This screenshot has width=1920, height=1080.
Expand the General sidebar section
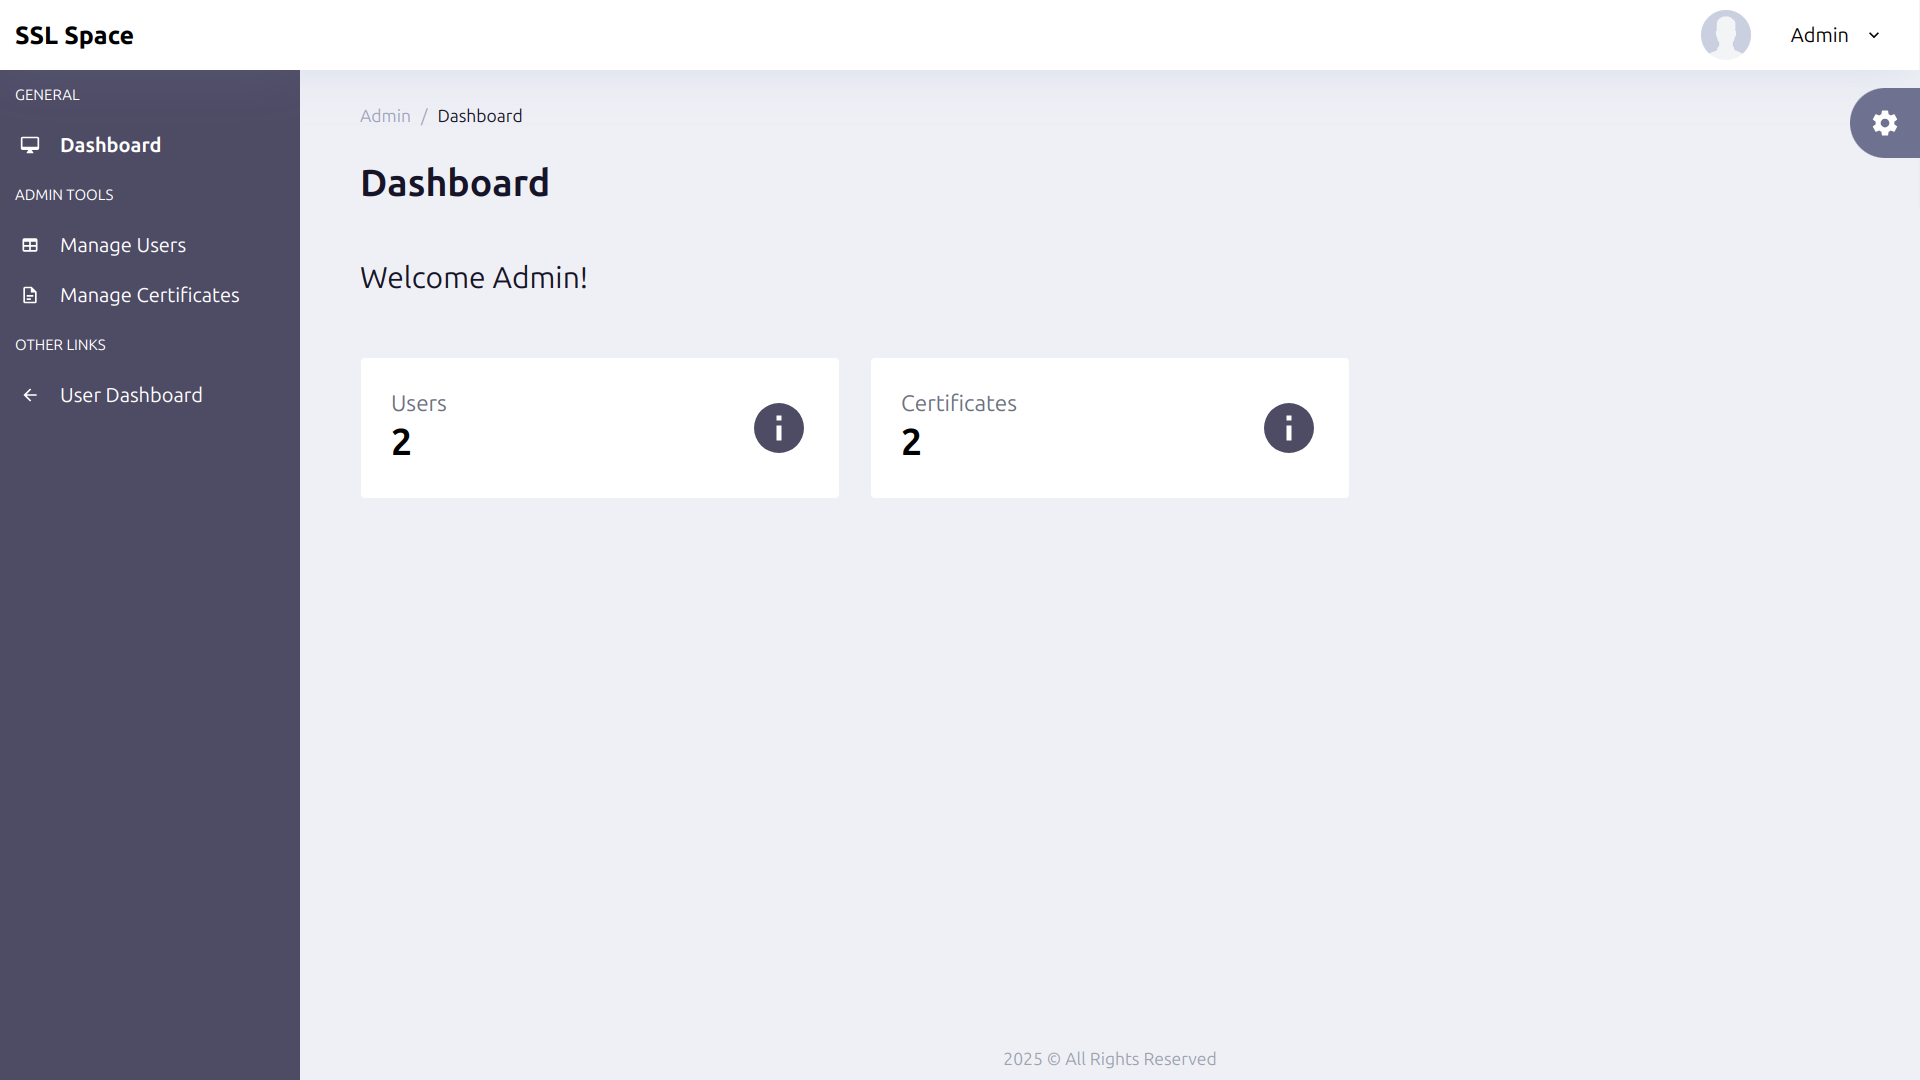46,94
